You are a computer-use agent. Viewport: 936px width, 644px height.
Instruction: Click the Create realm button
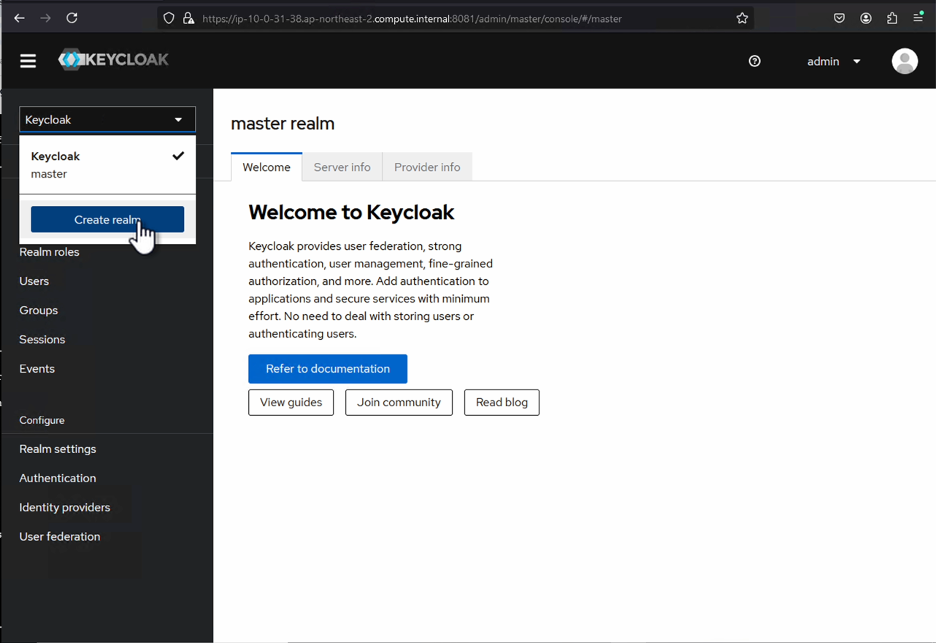click(107, 220)
